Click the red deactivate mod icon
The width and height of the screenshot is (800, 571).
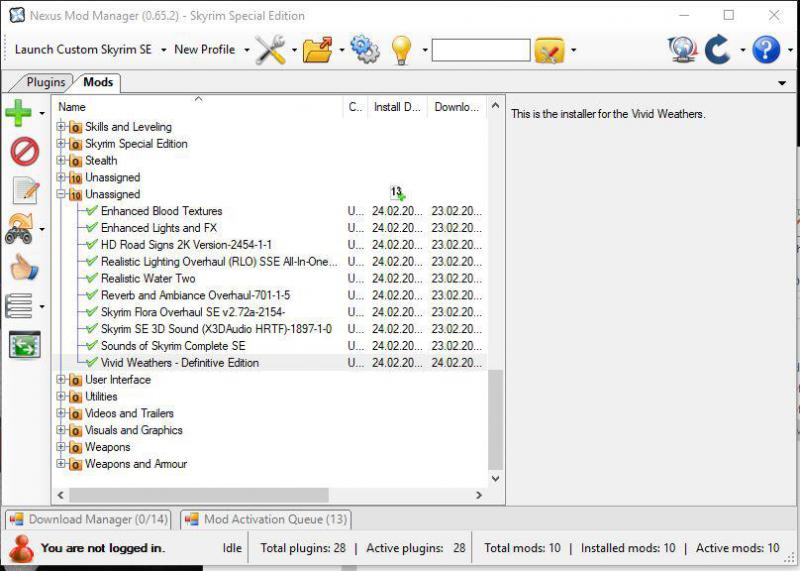point(24,151)
